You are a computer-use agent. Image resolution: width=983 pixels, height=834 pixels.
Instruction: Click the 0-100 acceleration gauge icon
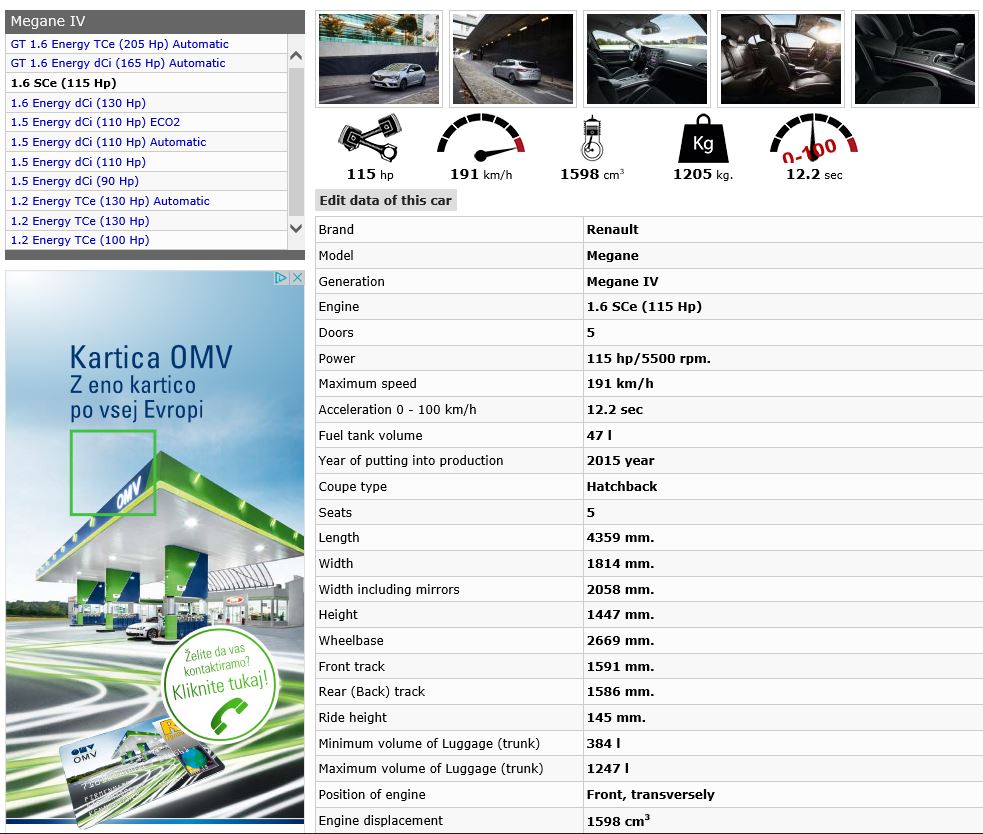click(814, 138)
